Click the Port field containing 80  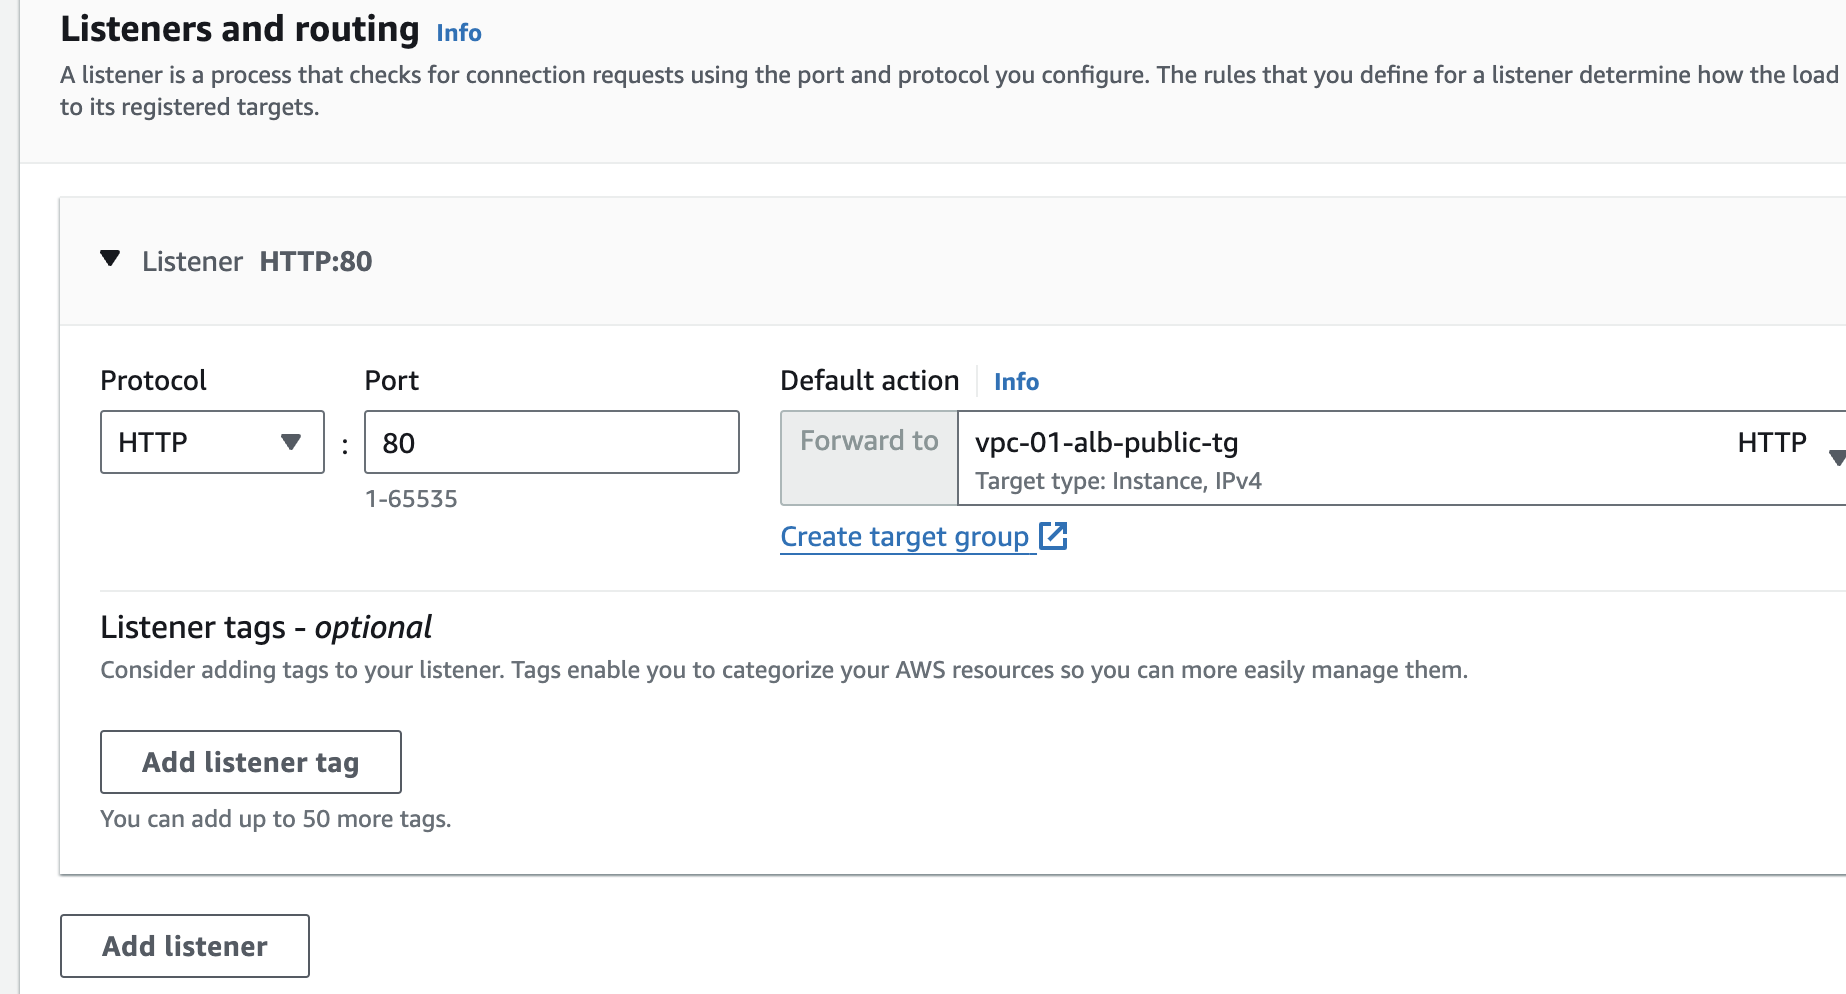click(551, 442)
